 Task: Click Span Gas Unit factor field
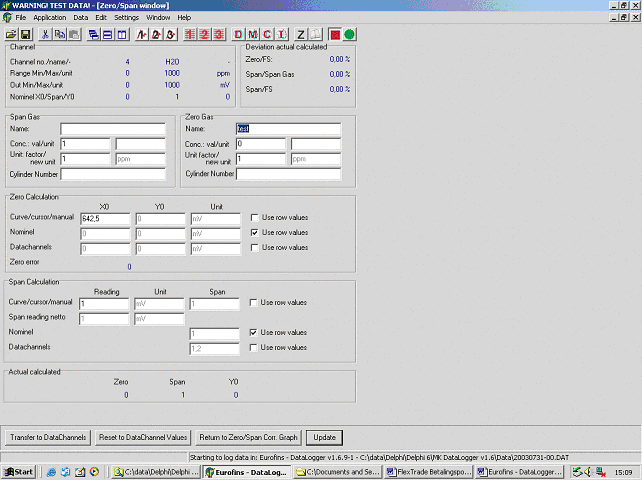(x=86, y=159)
